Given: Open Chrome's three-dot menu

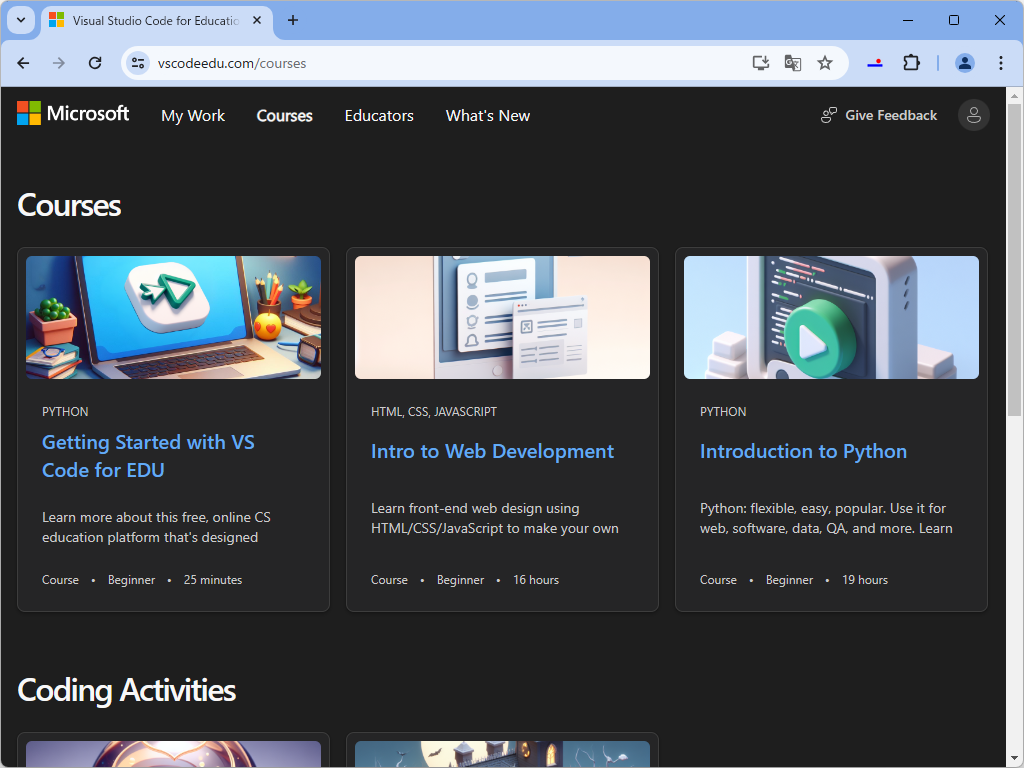Looking at the screenshot, I should coord(1000,63).
